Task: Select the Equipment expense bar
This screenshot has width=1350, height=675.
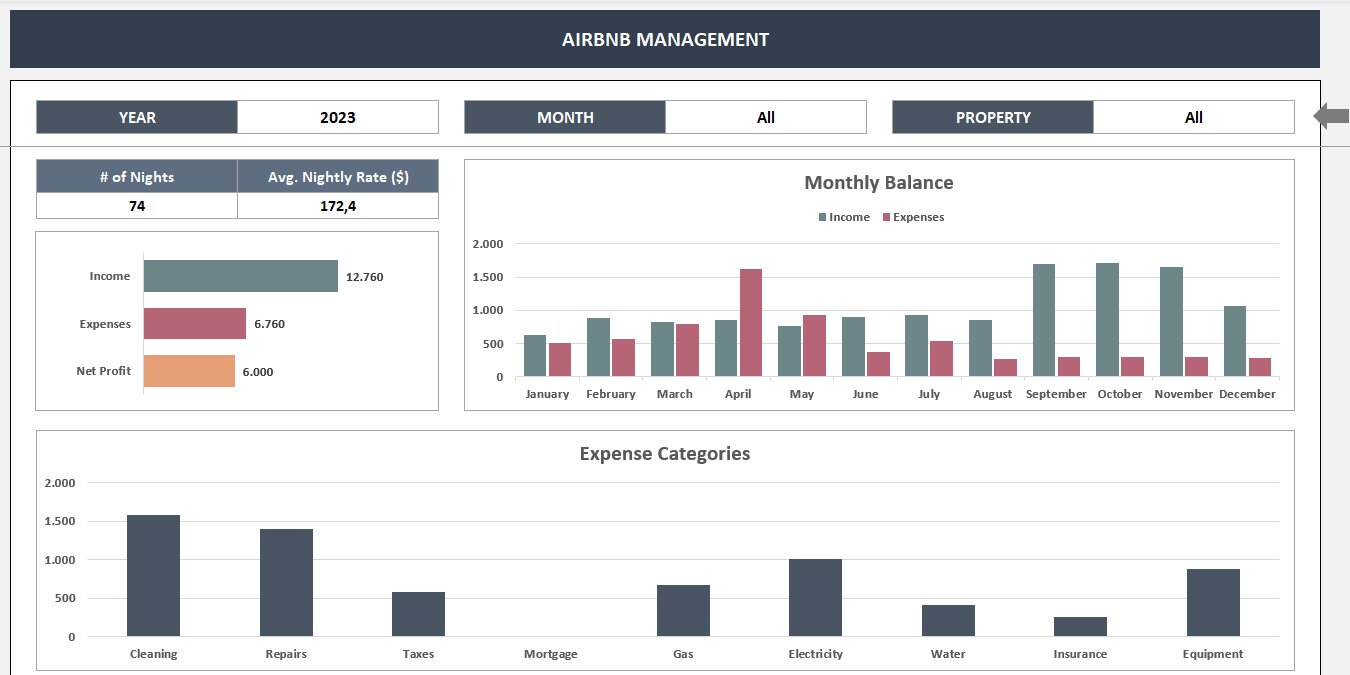Action: coord(1213,603)
